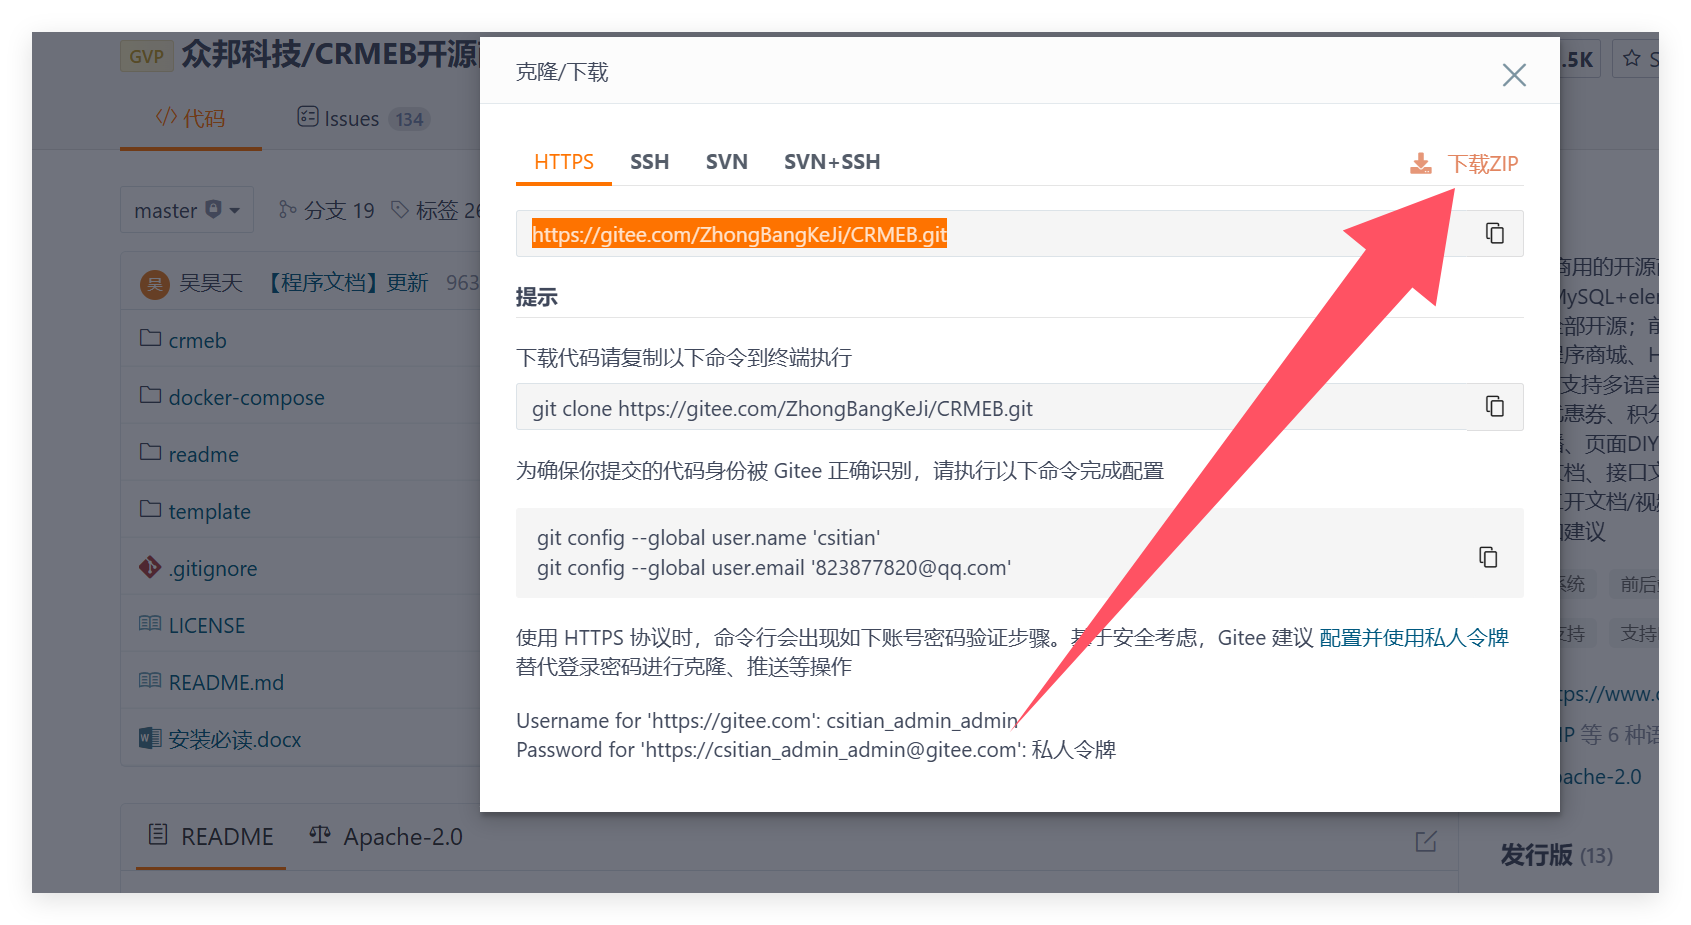This screenshot has width=1691, height=925.
Task: Open the LICENSE file
Action: click(x=206, y=626)
